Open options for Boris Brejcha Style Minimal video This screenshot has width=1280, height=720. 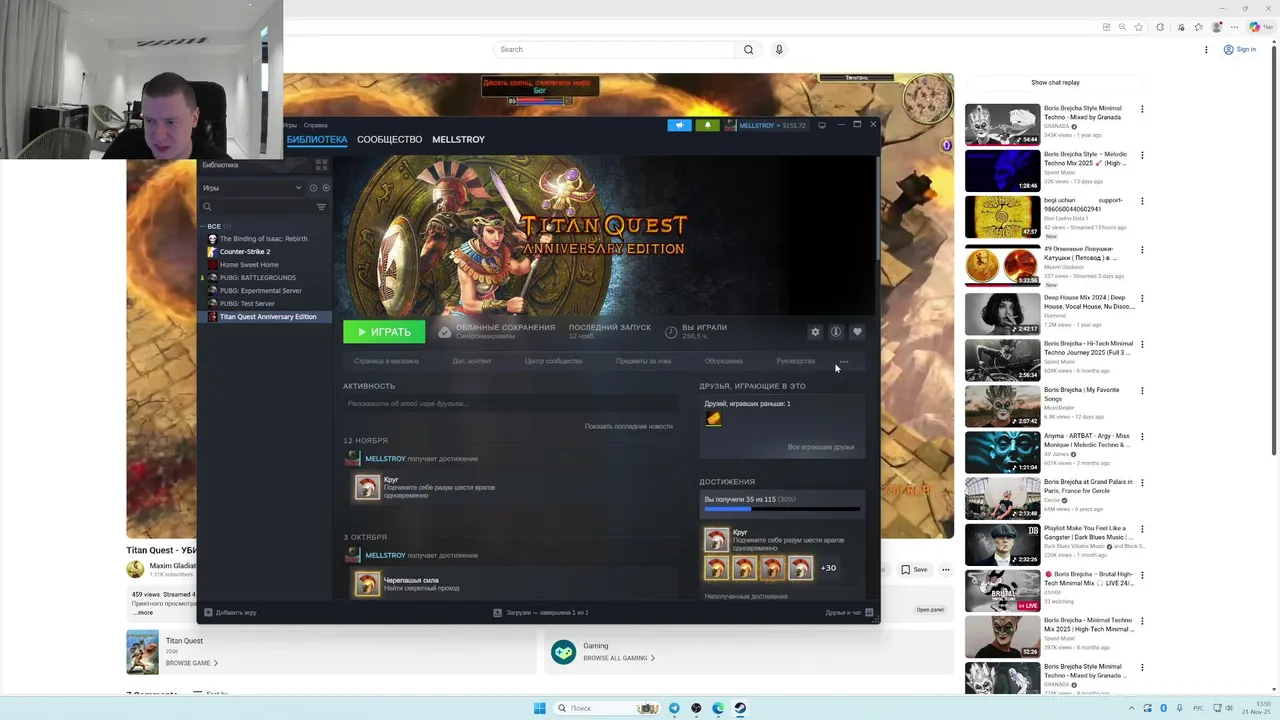click(x=1142, y=109)
